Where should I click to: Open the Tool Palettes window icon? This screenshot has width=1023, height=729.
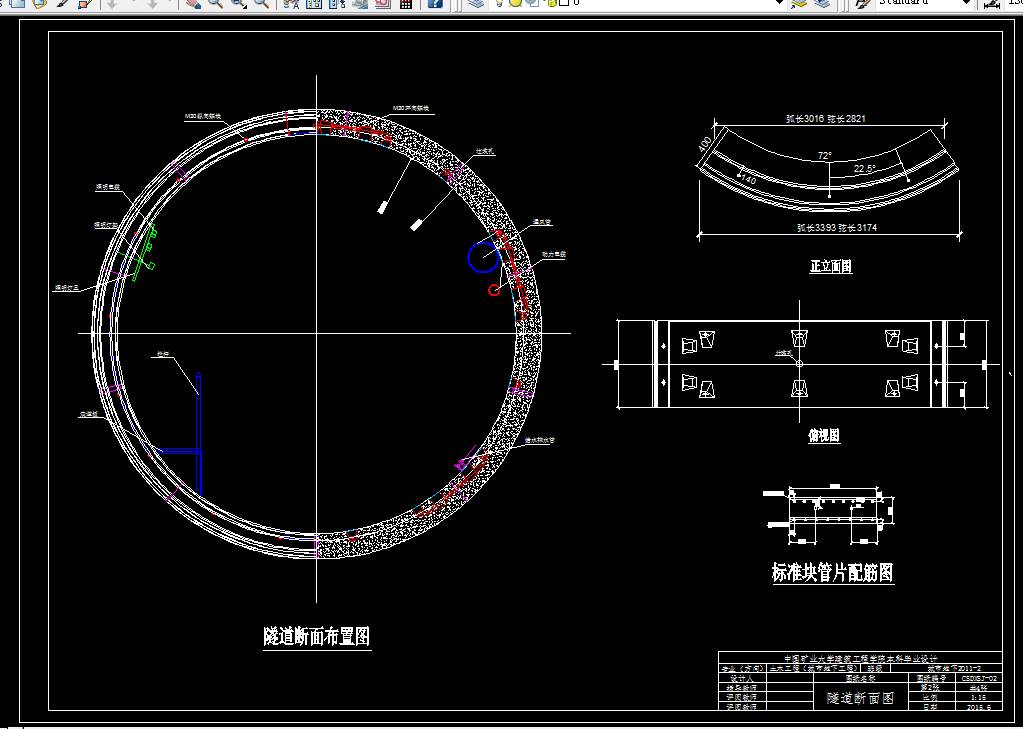click(x=337, y=3)
